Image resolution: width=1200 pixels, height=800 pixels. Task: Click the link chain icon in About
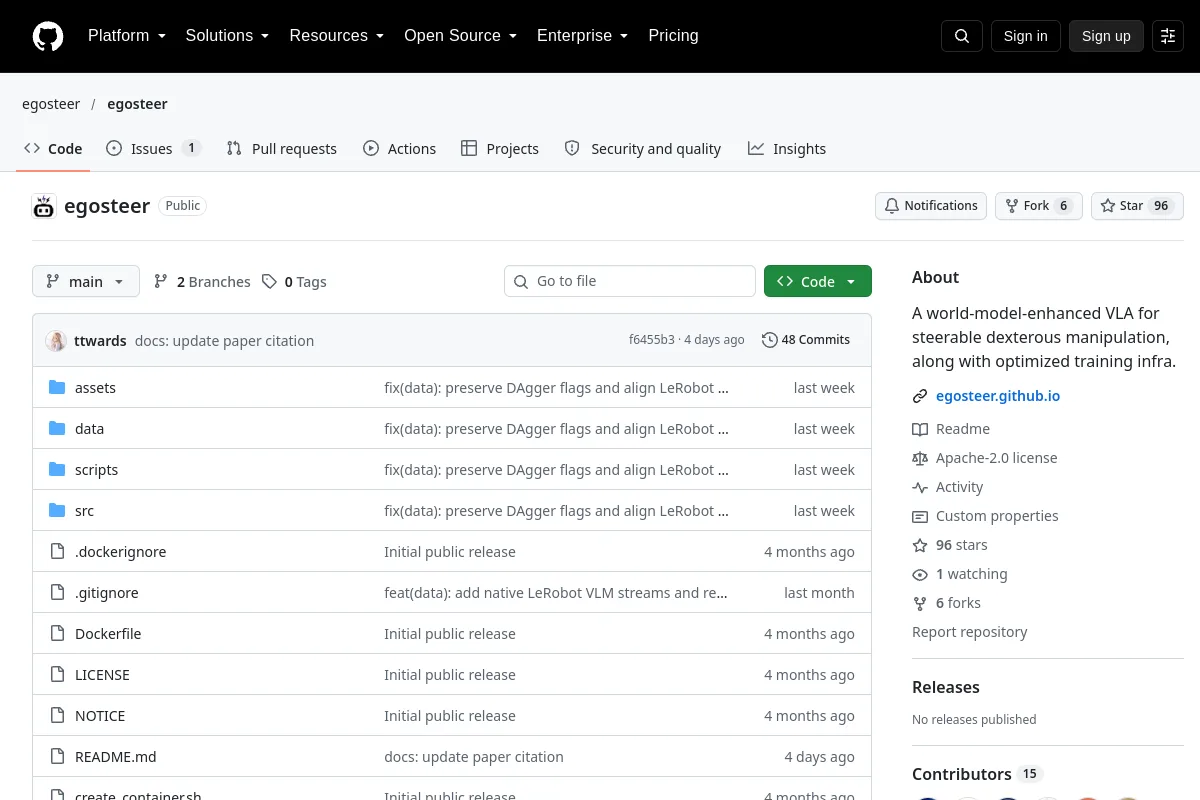point(920,396)
